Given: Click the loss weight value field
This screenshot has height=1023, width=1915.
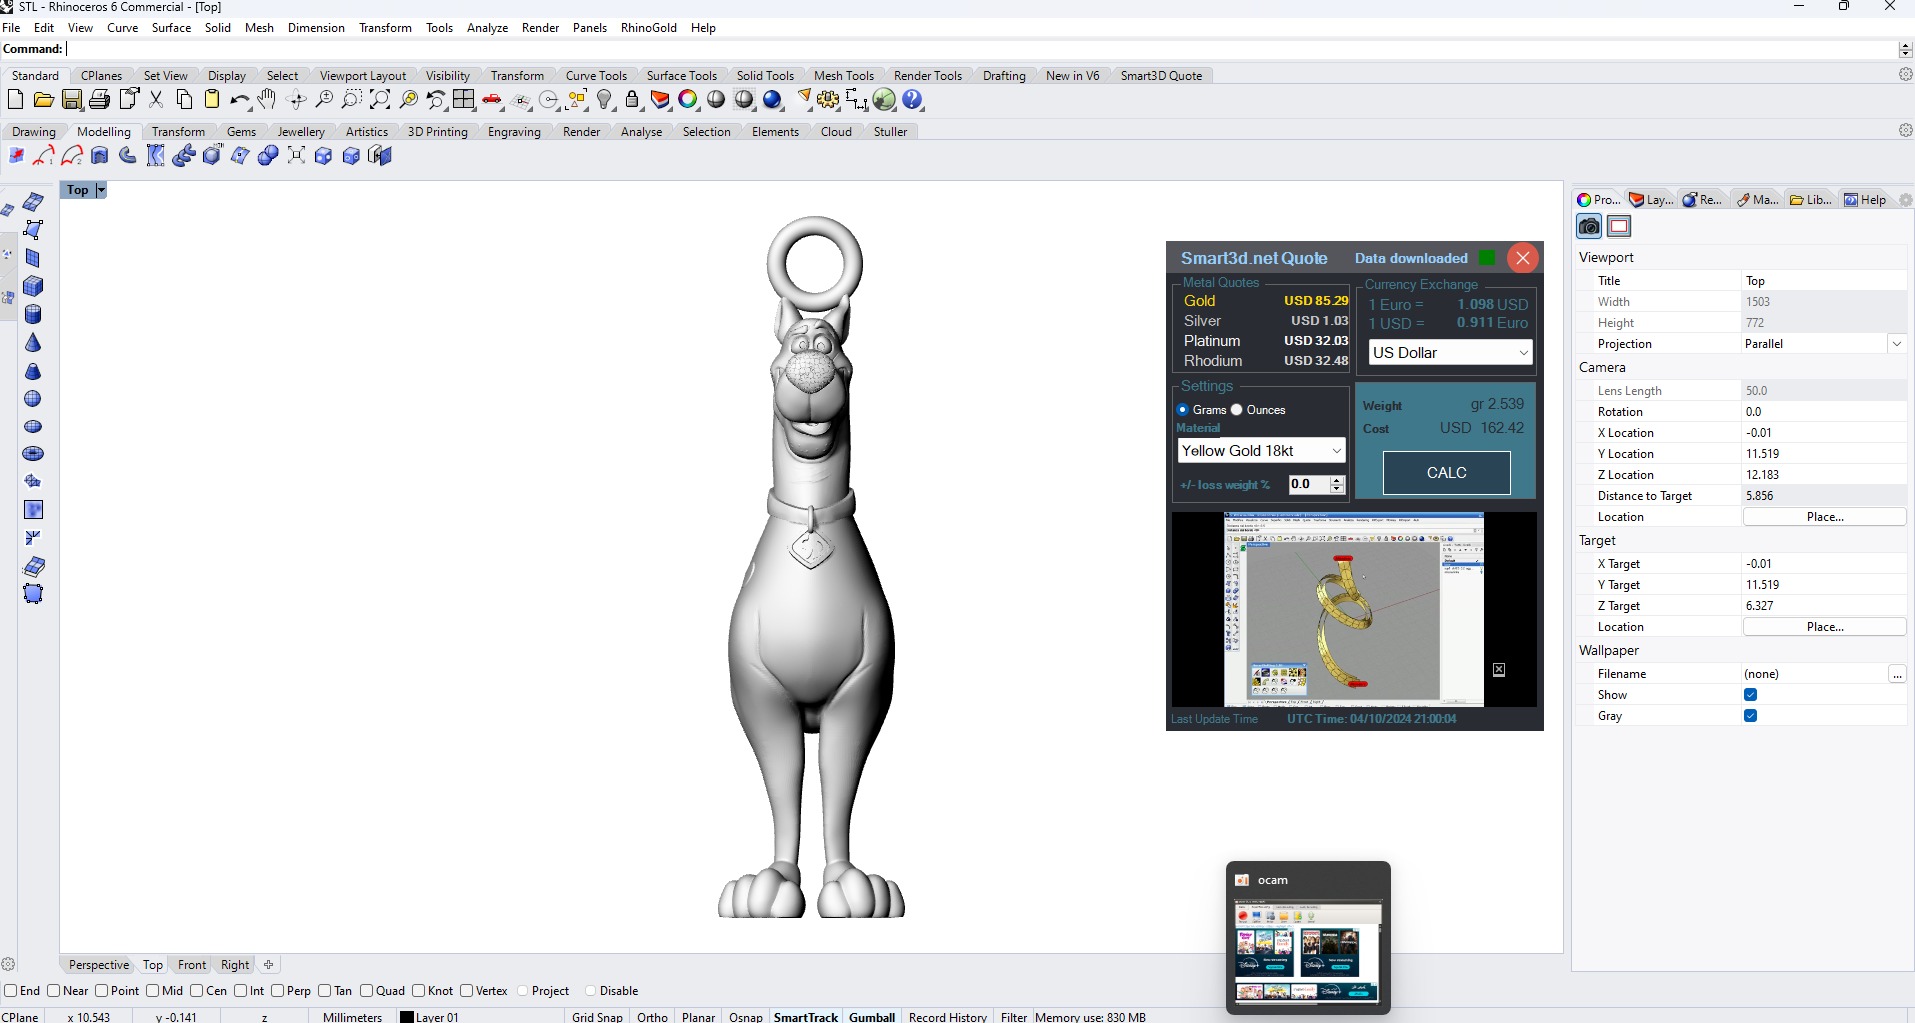Looking at the screenshot, I should (1309, 484).
